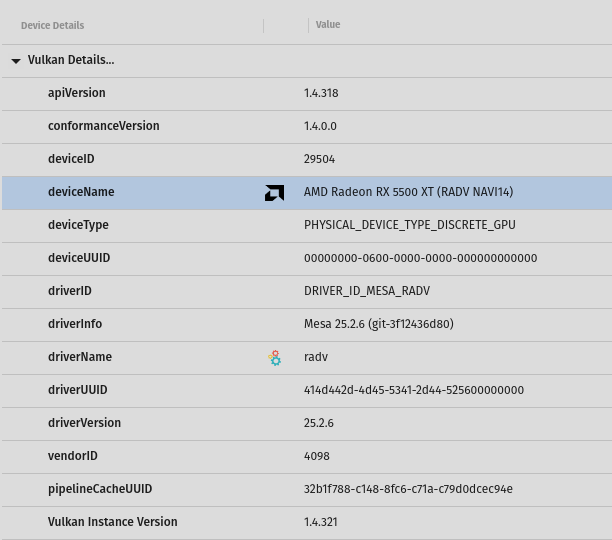
Task: Select the driverInfo row
Action: coord(75,324)
